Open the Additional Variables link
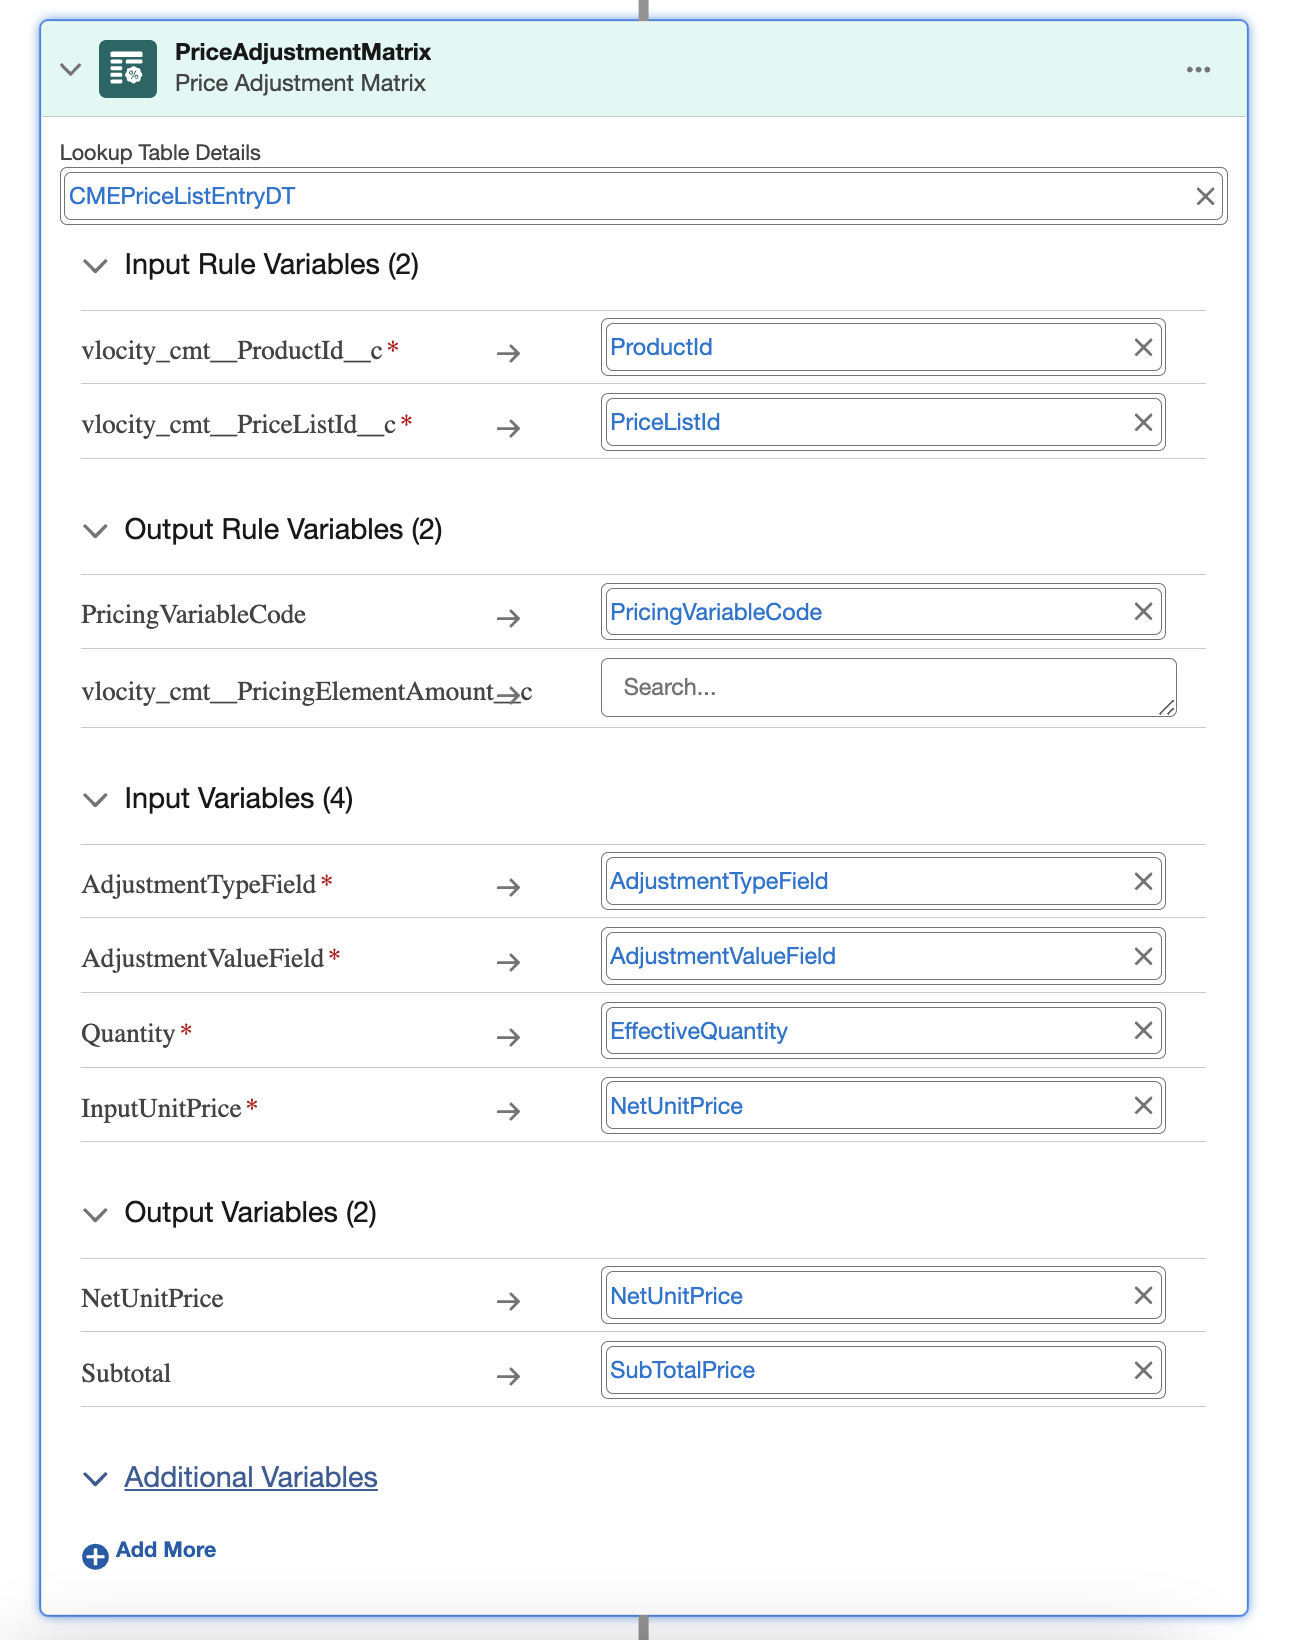 click(251, 1477)
